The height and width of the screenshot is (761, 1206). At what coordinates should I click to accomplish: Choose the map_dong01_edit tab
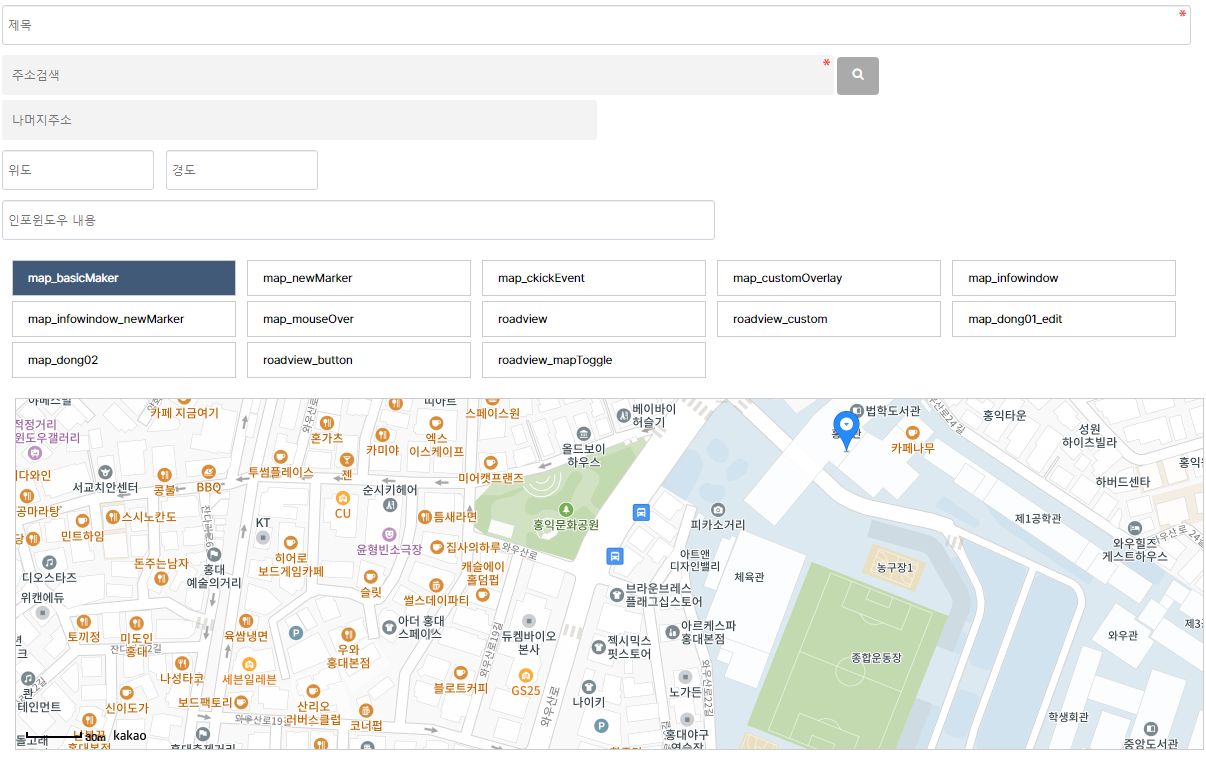pyautogui.click(x=1063, y=319)
